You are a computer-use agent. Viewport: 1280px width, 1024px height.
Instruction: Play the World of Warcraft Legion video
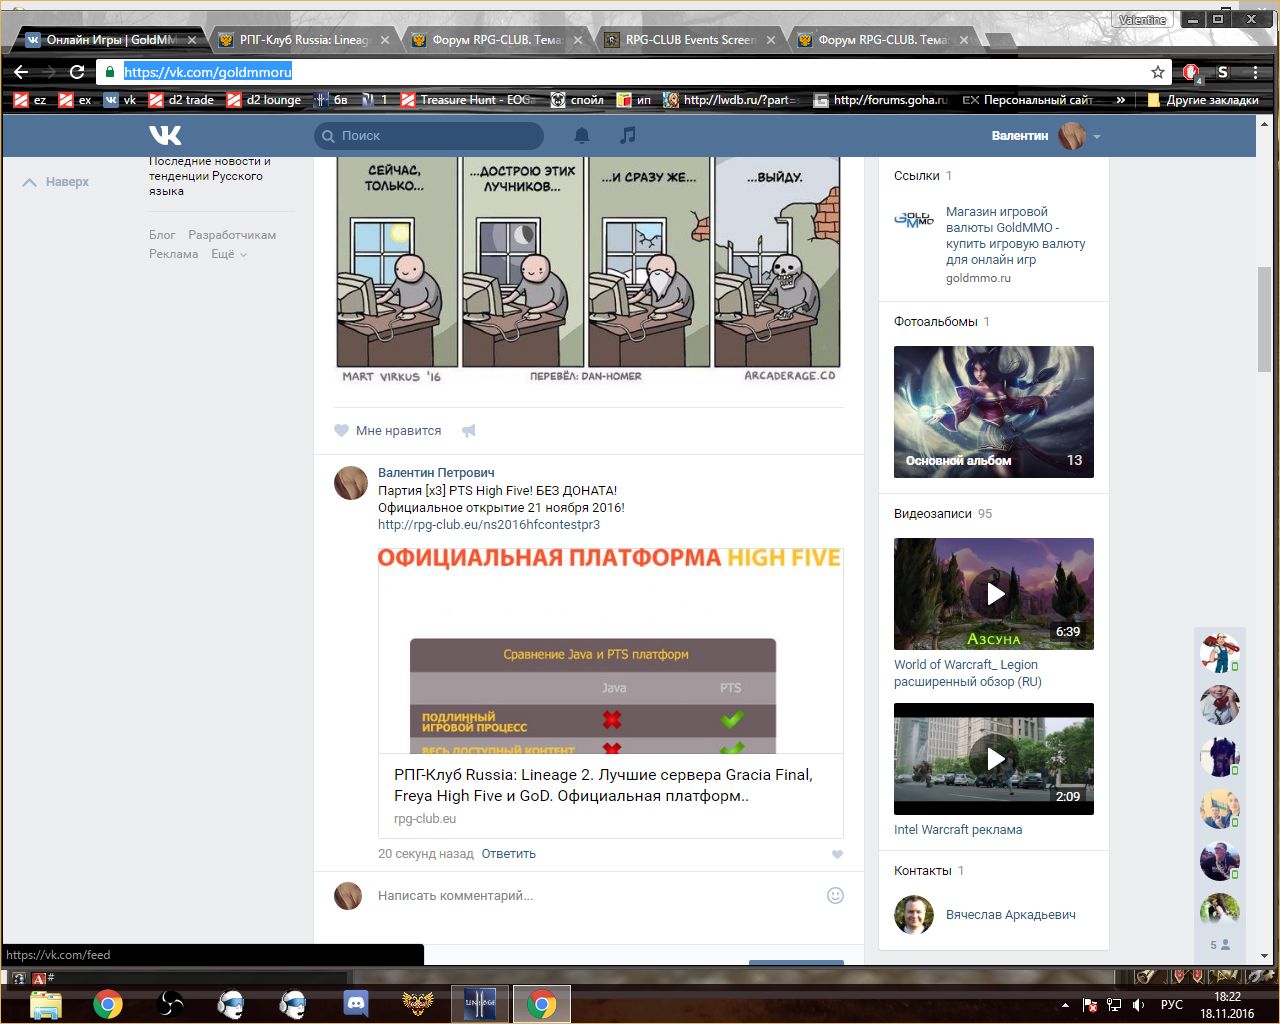(x=994, y=594)
